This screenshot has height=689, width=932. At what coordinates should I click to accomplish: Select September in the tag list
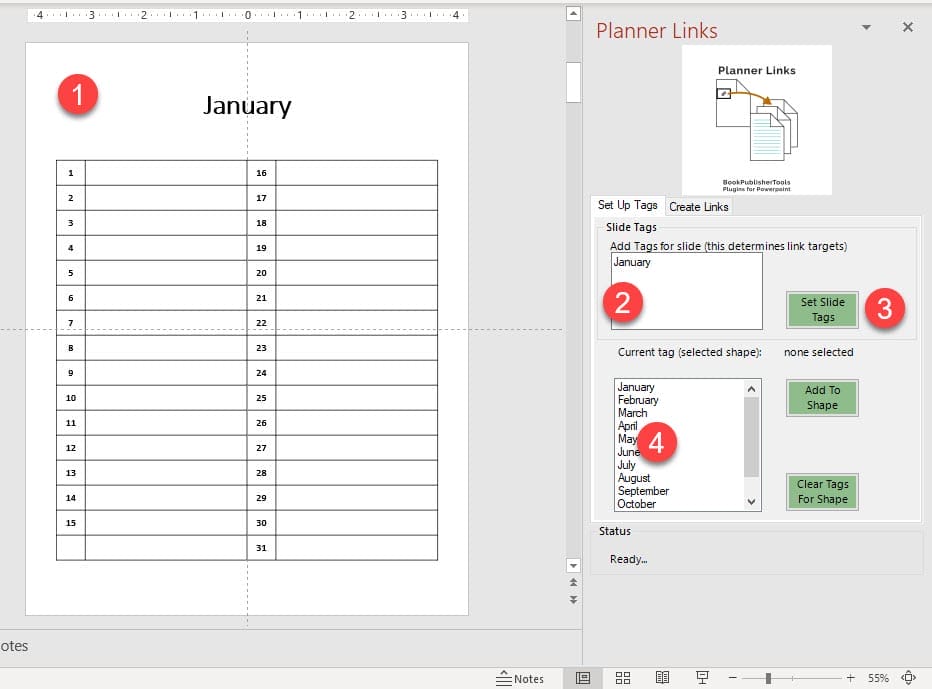(x=643, y=491)
